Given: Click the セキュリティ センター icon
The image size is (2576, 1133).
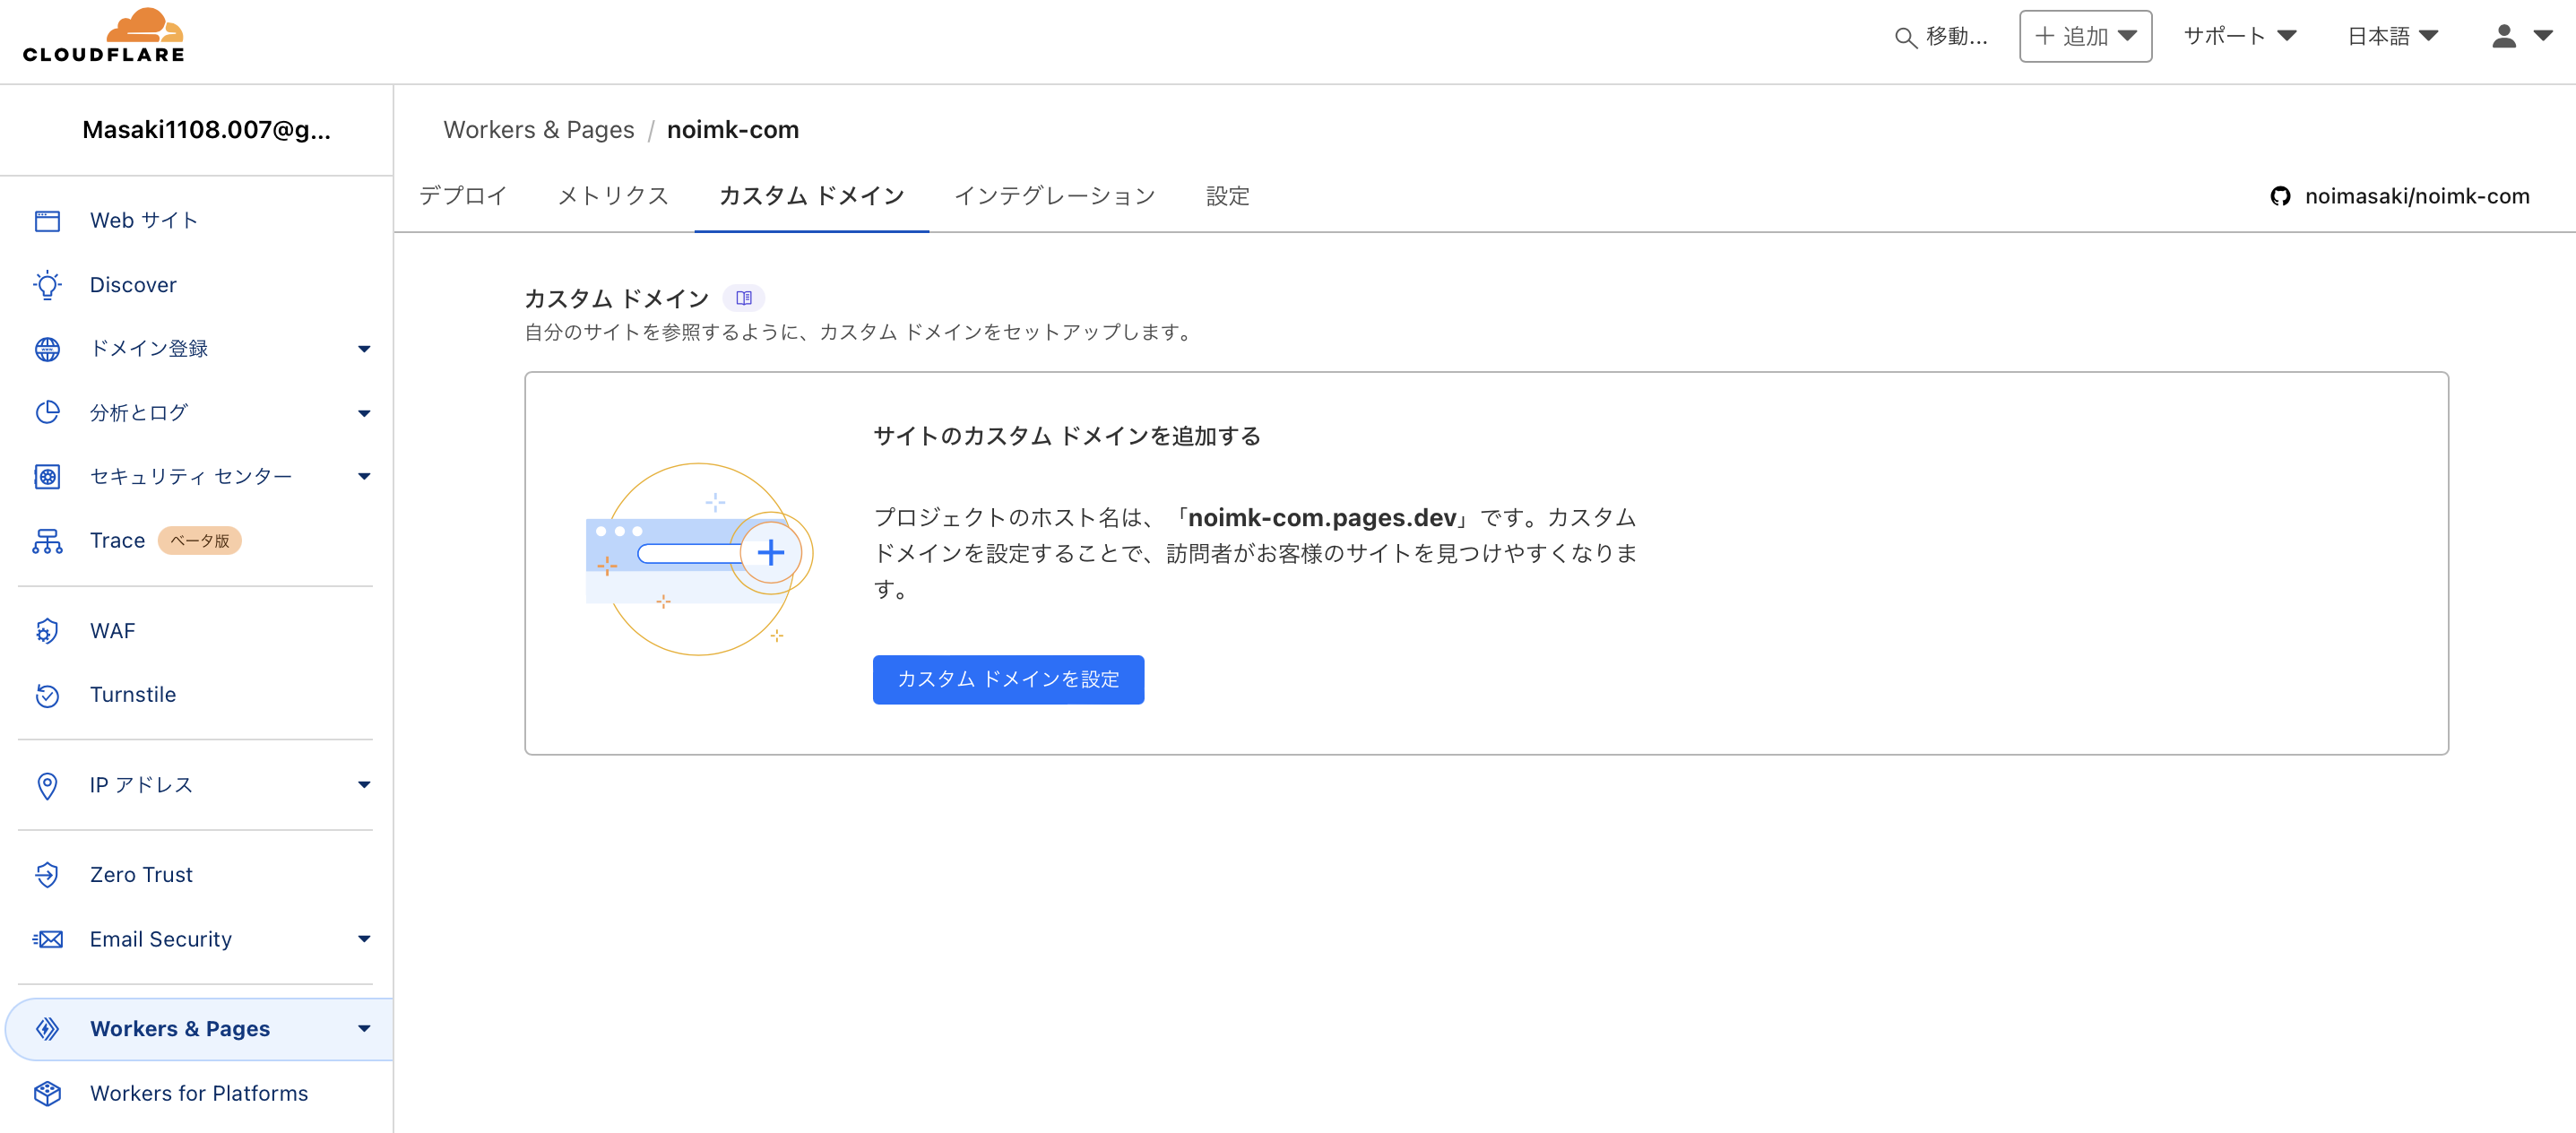Looking at the screenshot, I should 47,476.
